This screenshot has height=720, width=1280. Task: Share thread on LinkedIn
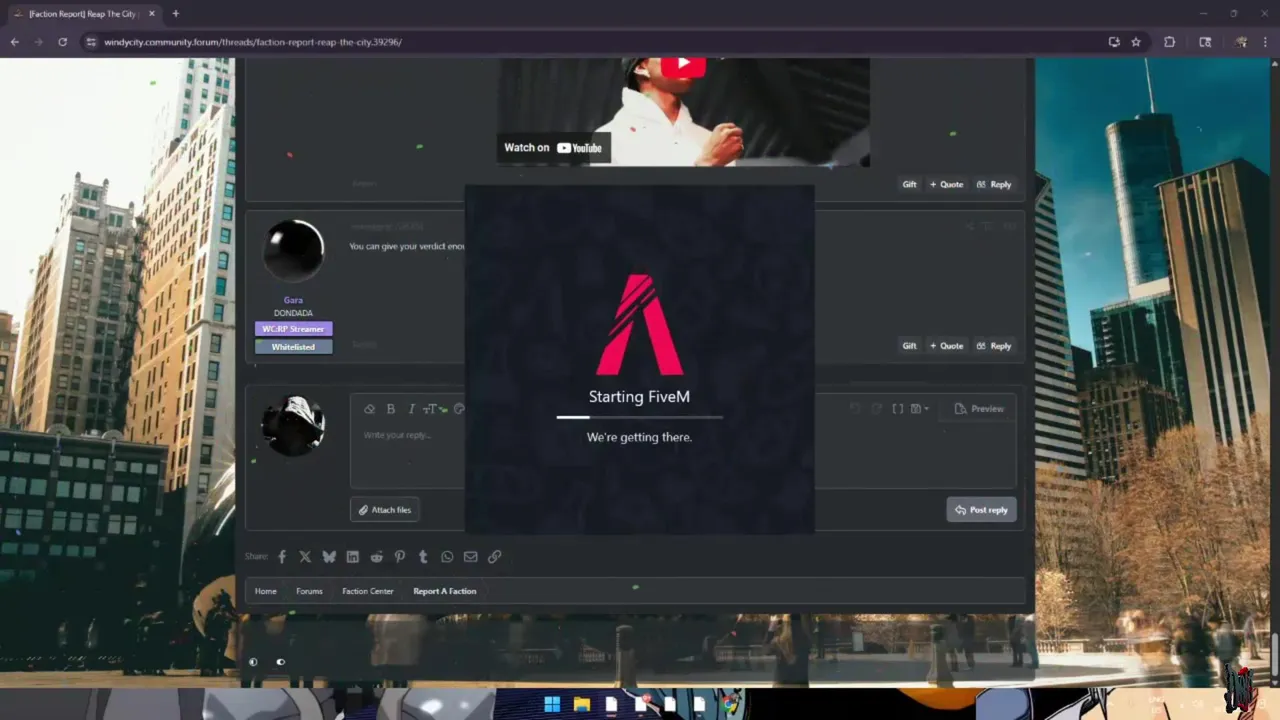pos(353,557)
